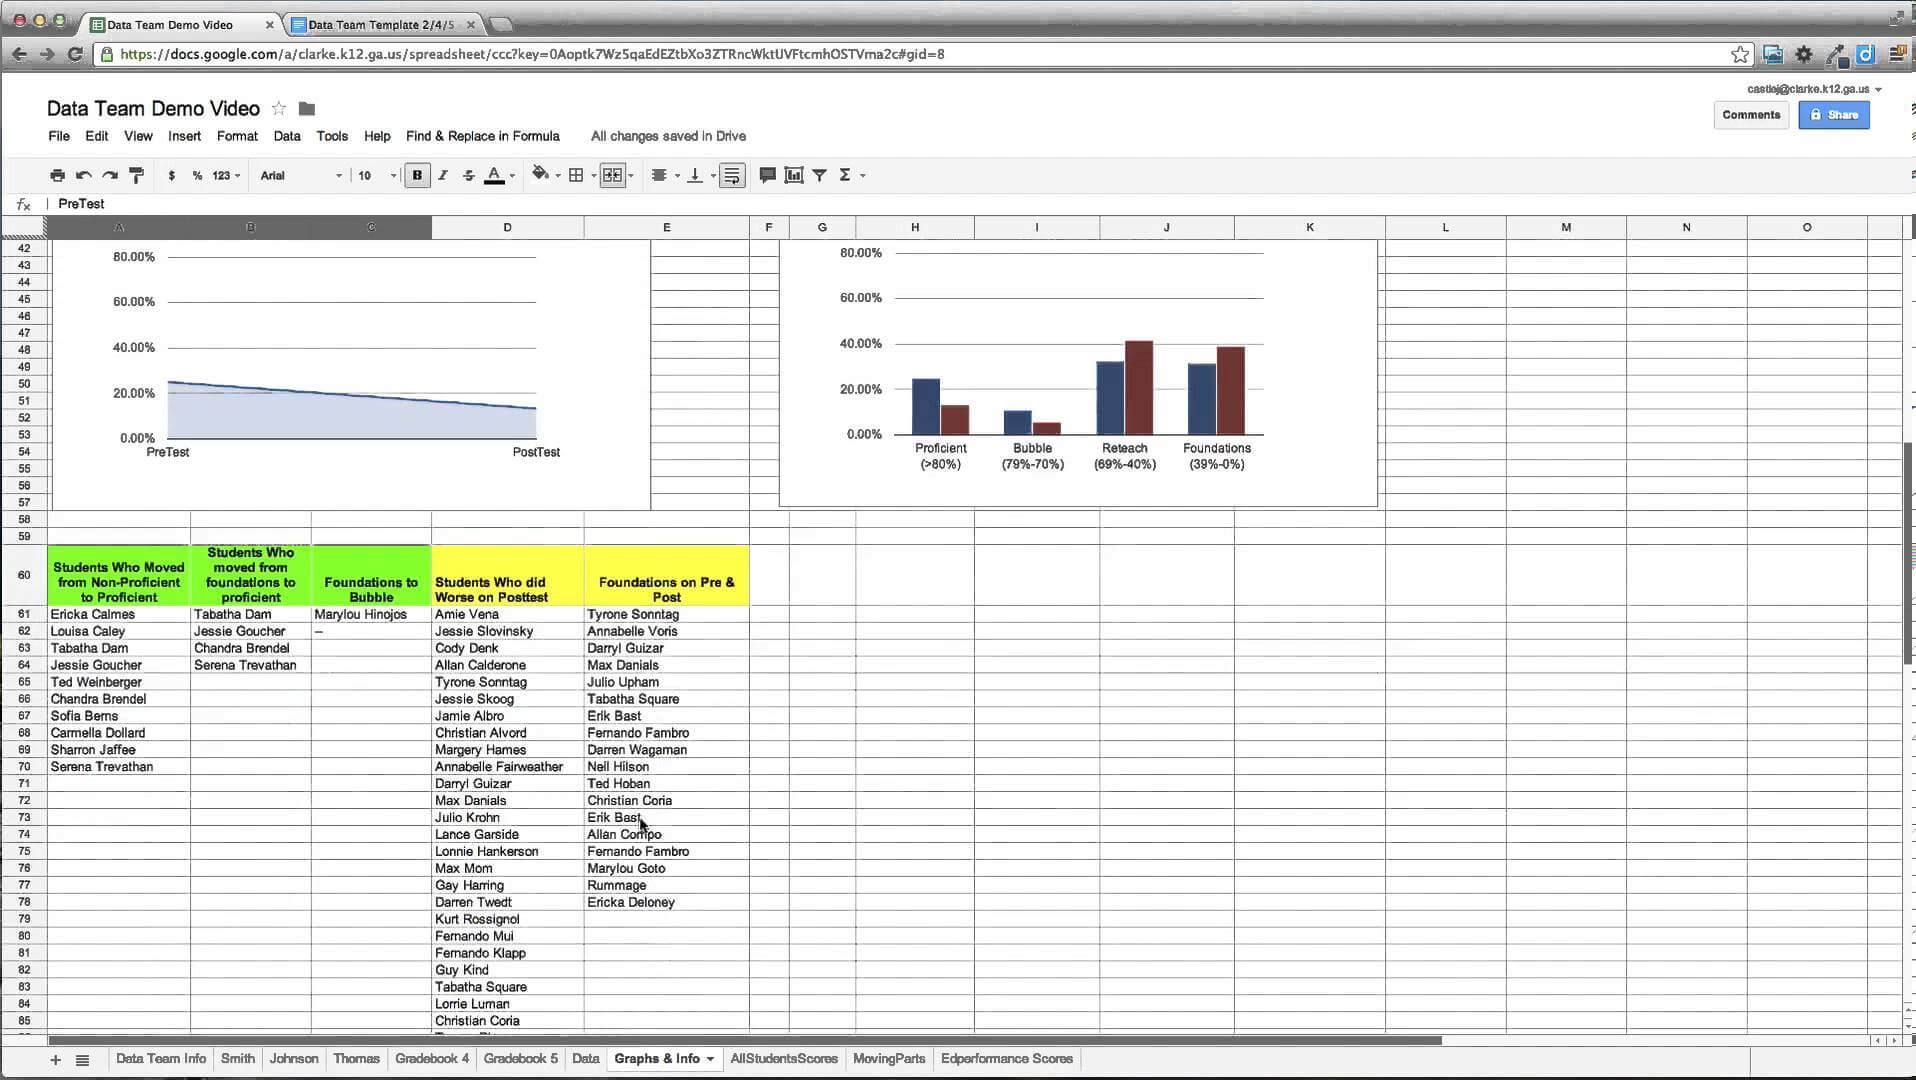This screenshot has width=1916, height=1080.
Task: Switch to Data Team Template browser tab
Action: pyautogui.click(x=381, y=24)
